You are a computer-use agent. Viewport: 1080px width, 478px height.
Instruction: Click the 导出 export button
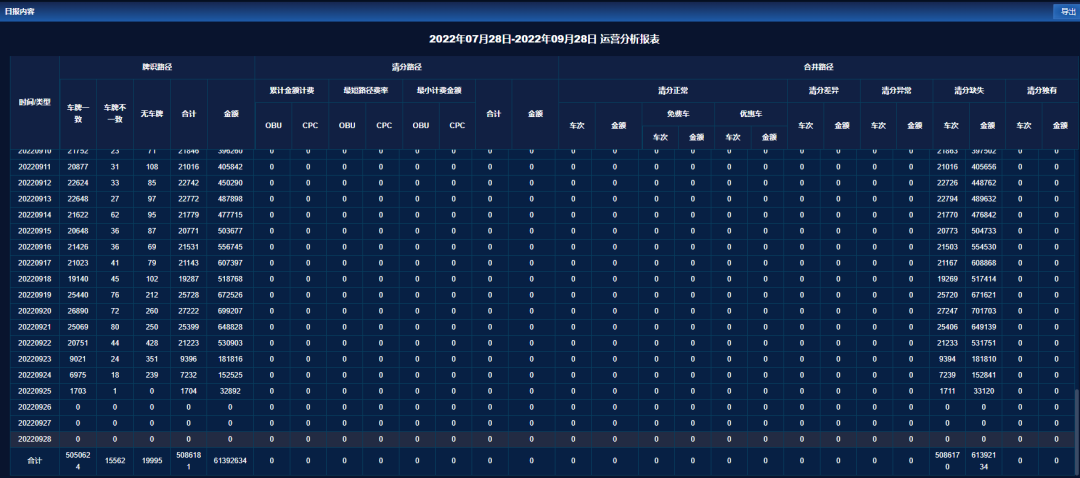pos(1068,10)
